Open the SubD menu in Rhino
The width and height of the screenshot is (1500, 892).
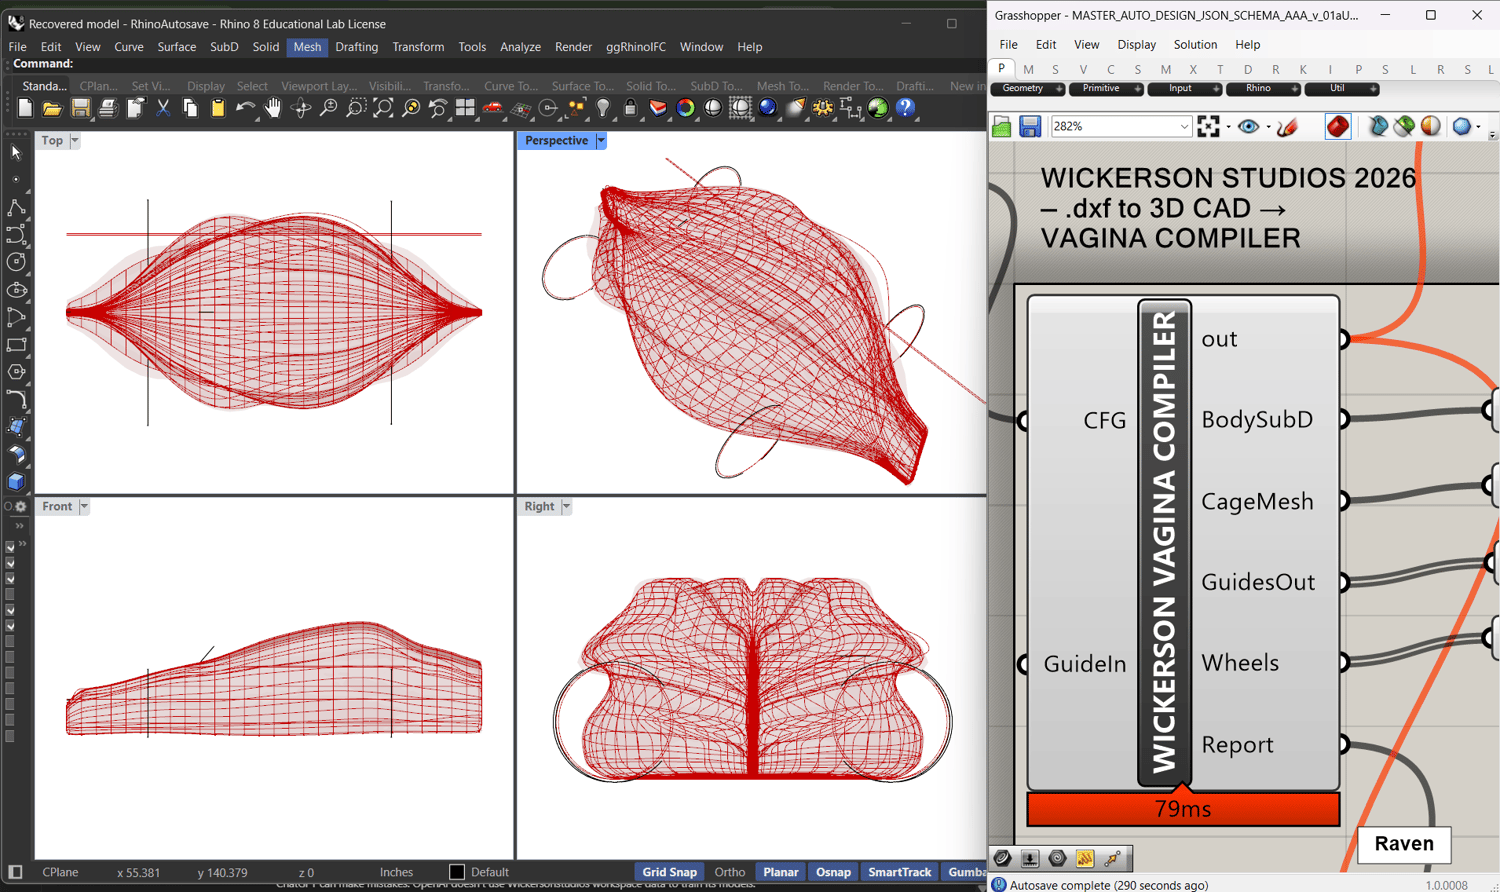tap(224, 47)
